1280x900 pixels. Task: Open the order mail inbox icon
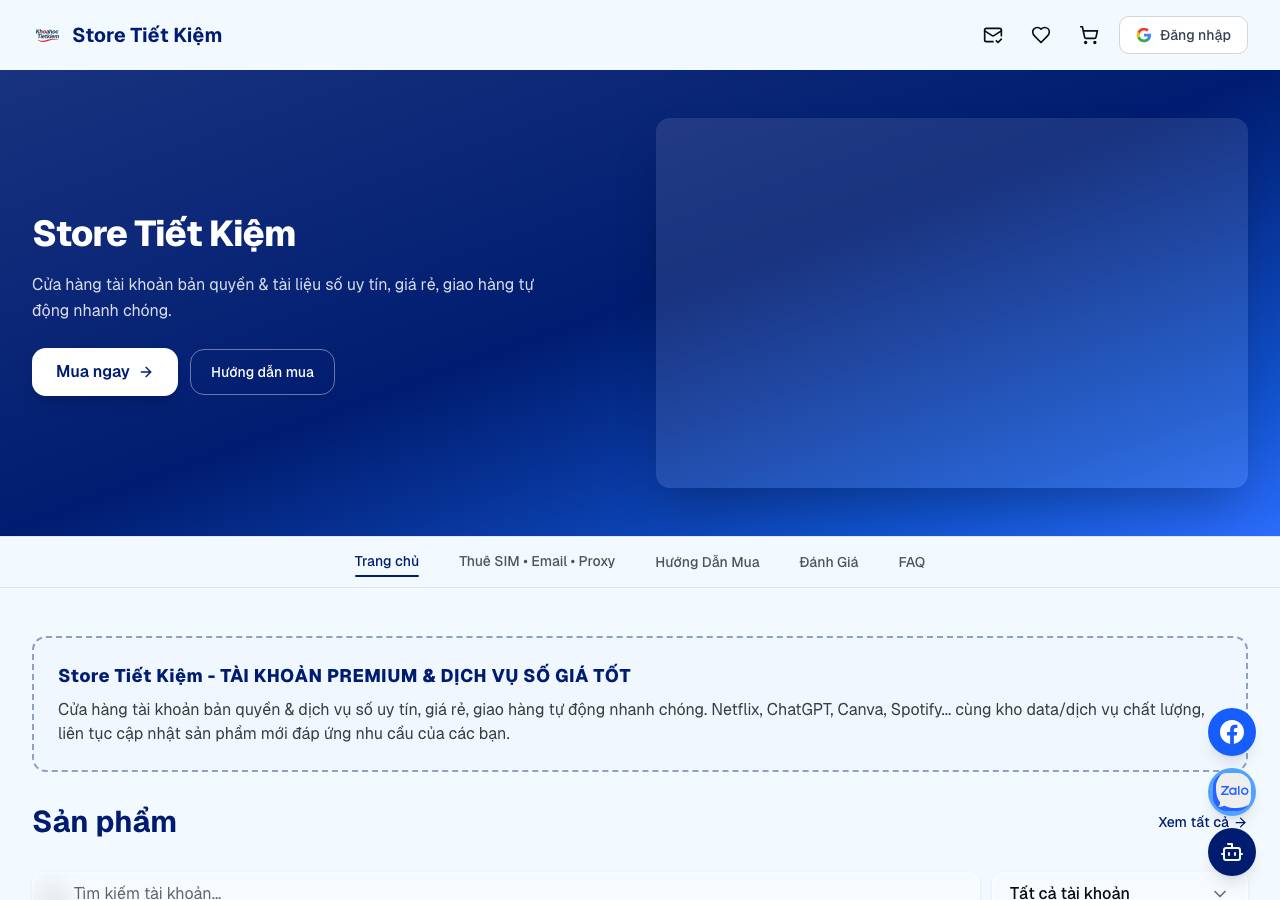coord(993,35)
